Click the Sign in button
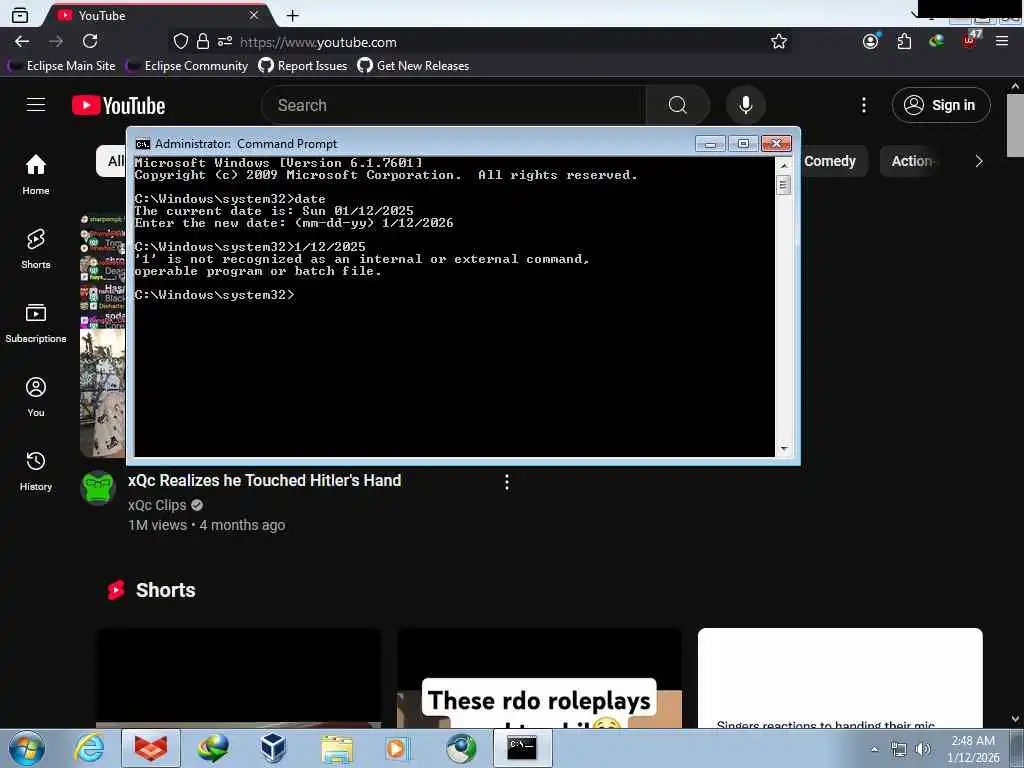This screenshot has height=768, width=1024. point(941,105)
